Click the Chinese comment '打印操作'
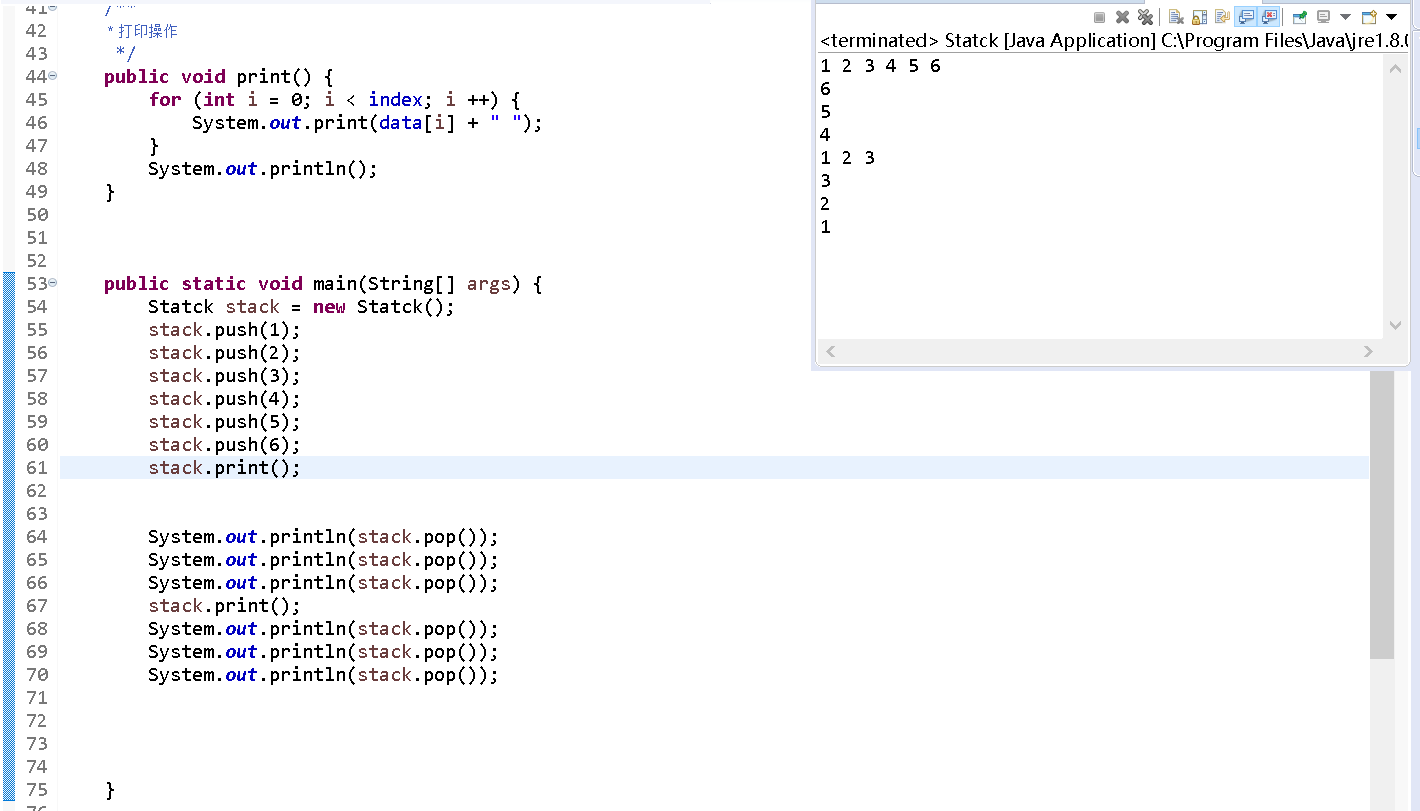This screenshot has width=1420, height=811. (x=148, y=31)
